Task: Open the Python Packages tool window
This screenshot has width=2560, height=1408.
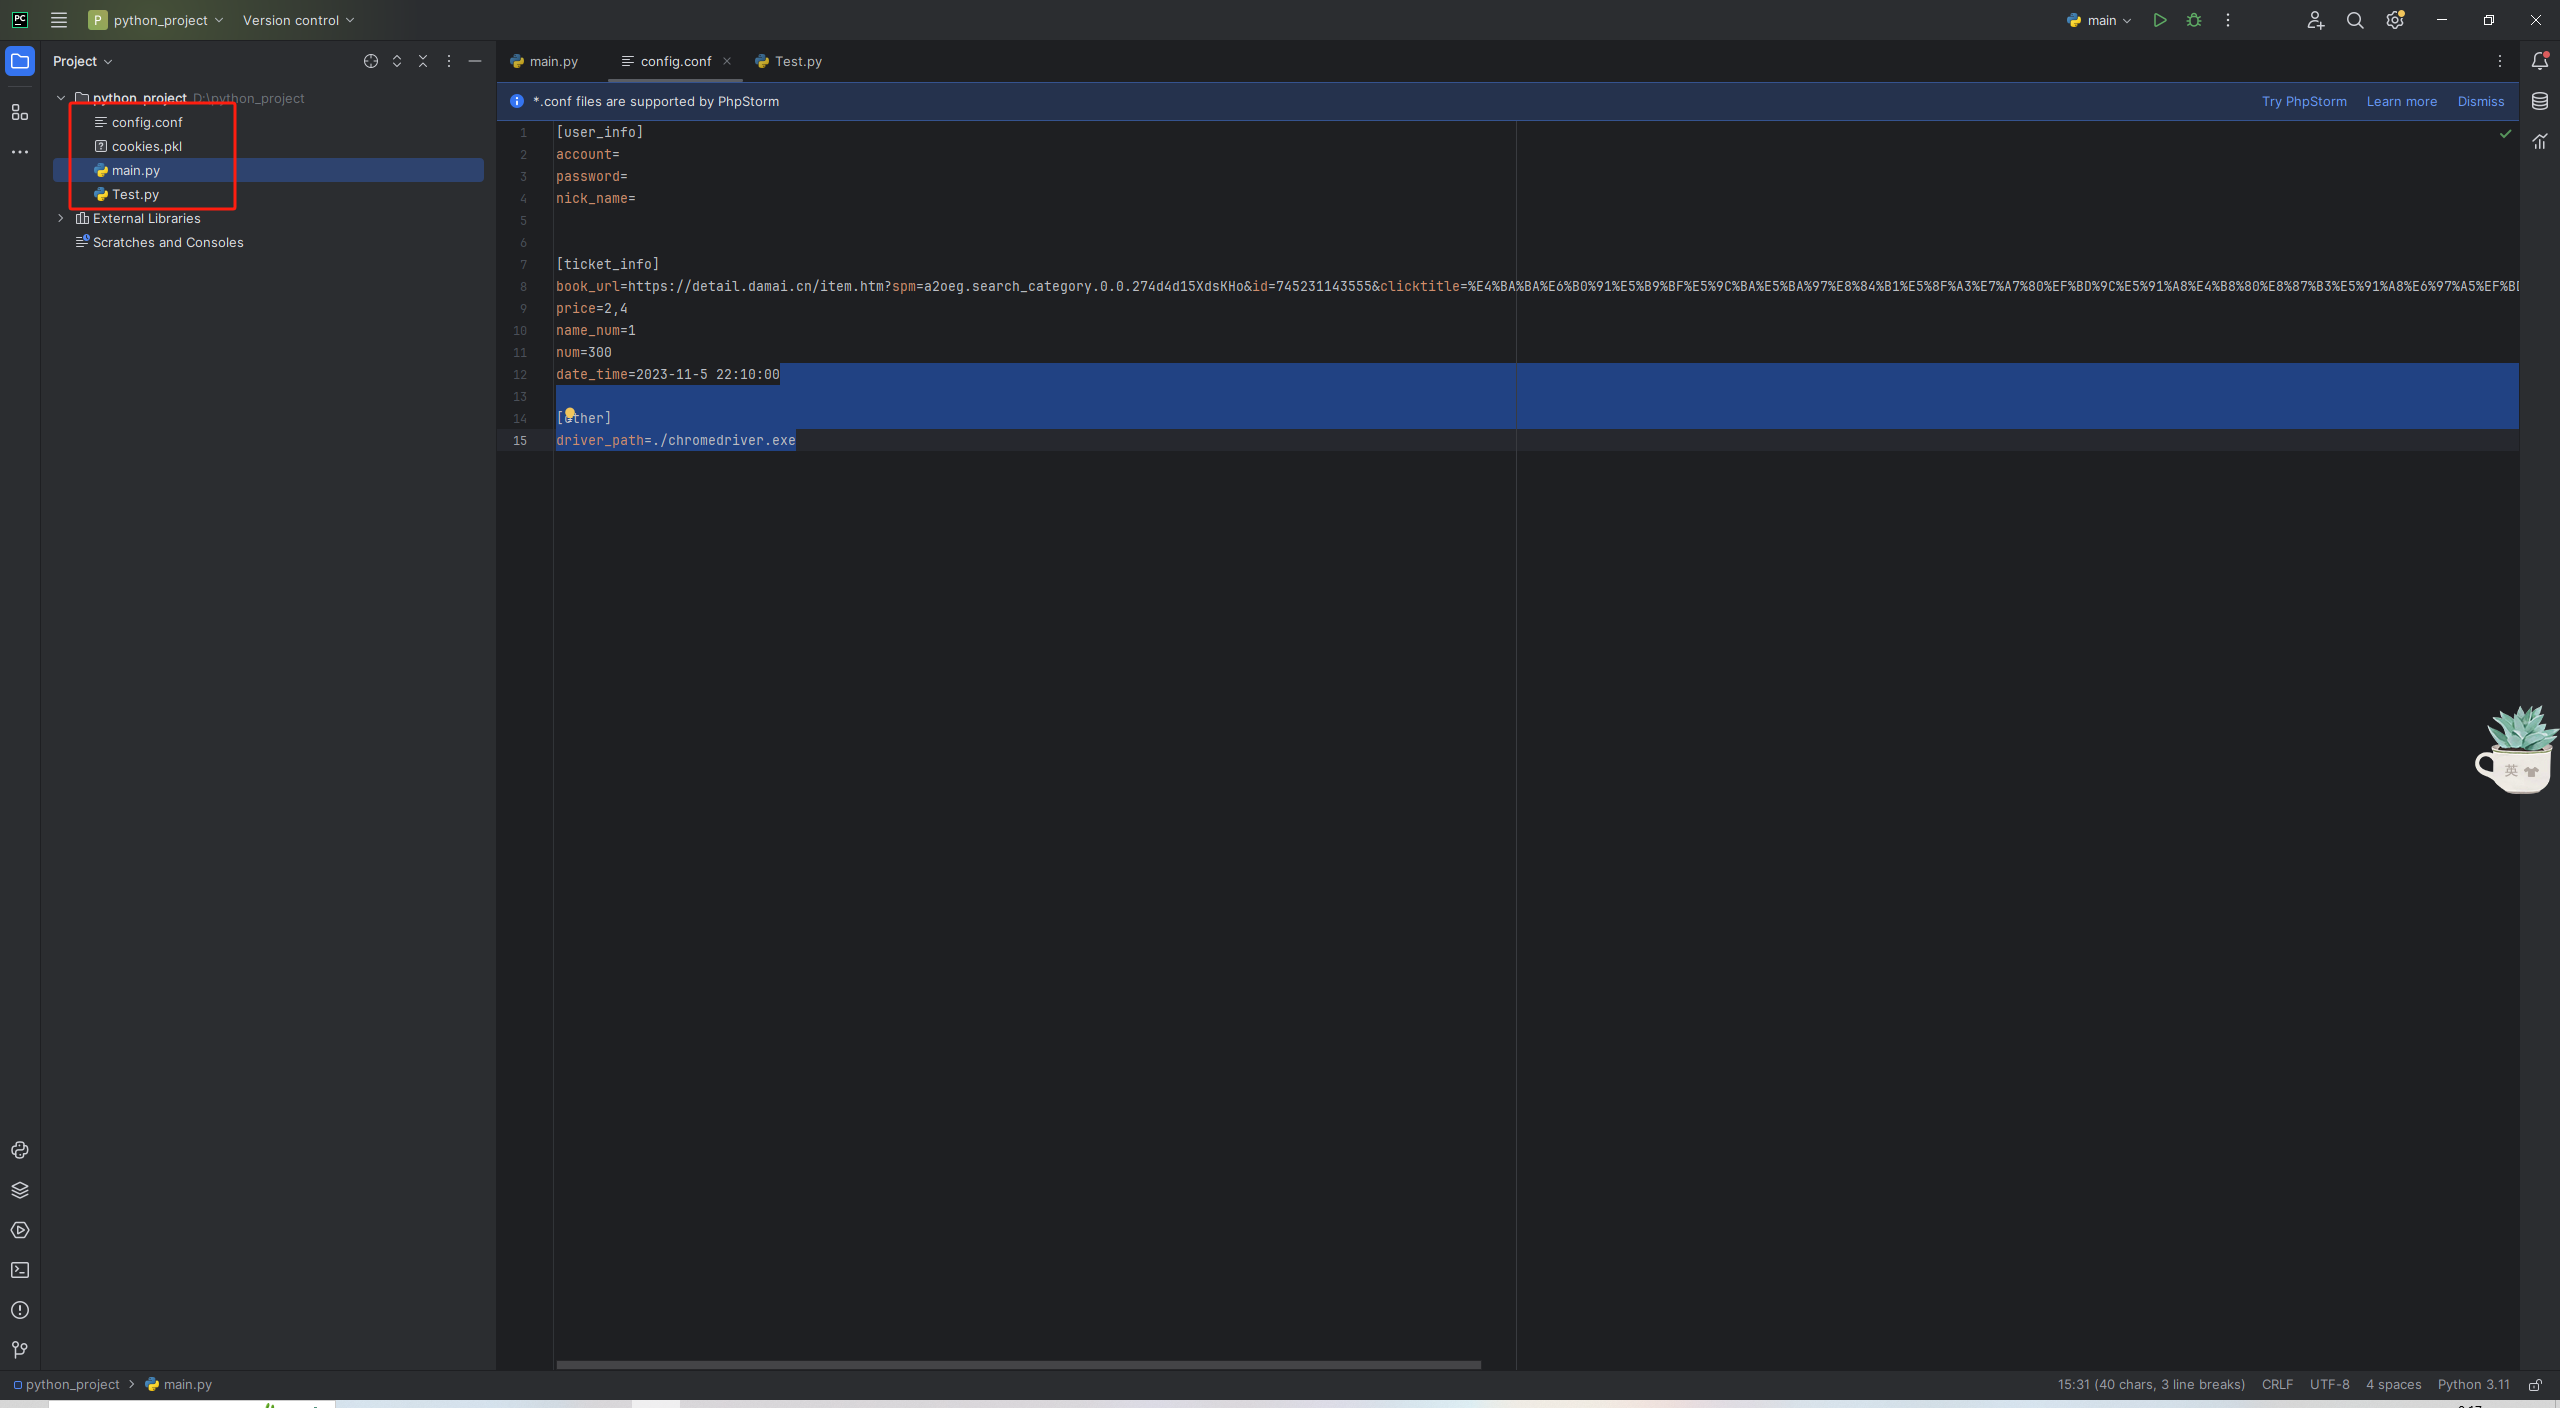Action: (20, 1190)
